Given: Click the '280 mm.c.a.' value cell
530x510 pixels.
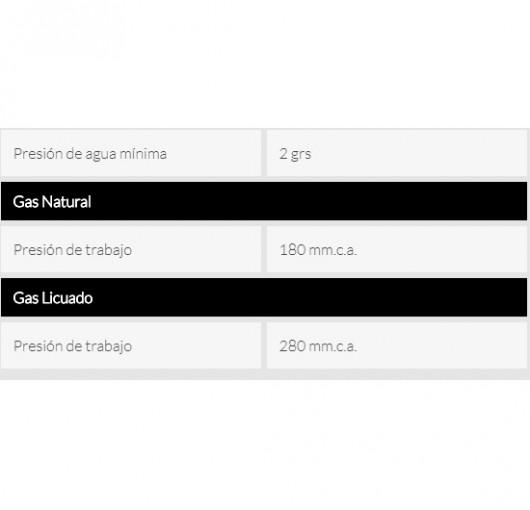Looking at the screenshot, I should point(396,346).
